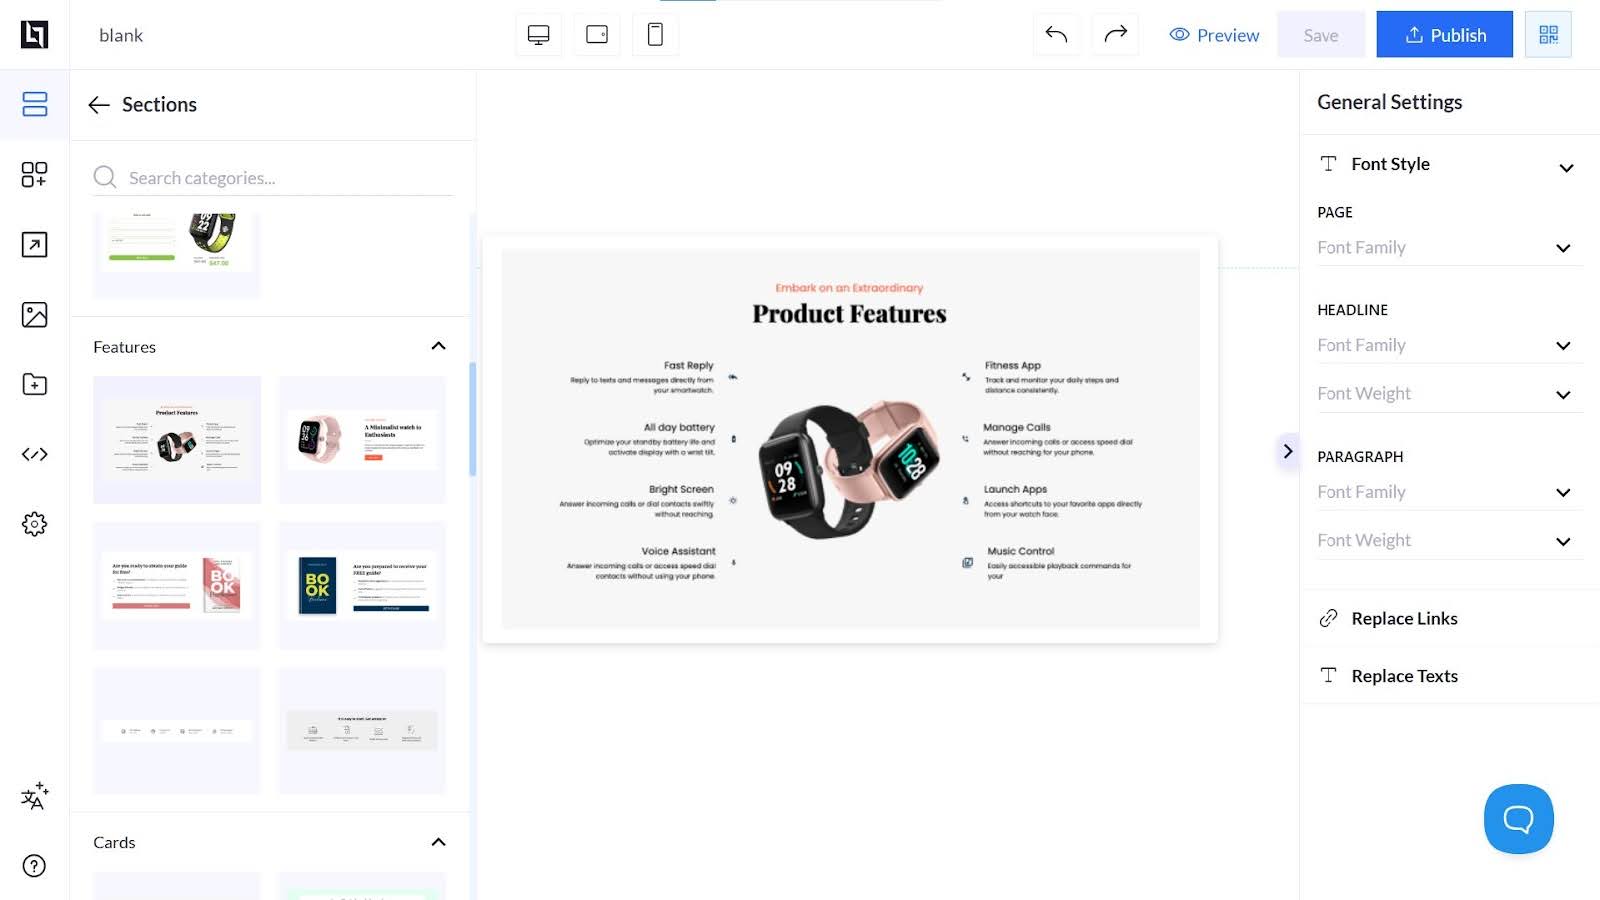Select the green watch product thumbnail above Features
1600x900 pixels.
click(177, 254)
